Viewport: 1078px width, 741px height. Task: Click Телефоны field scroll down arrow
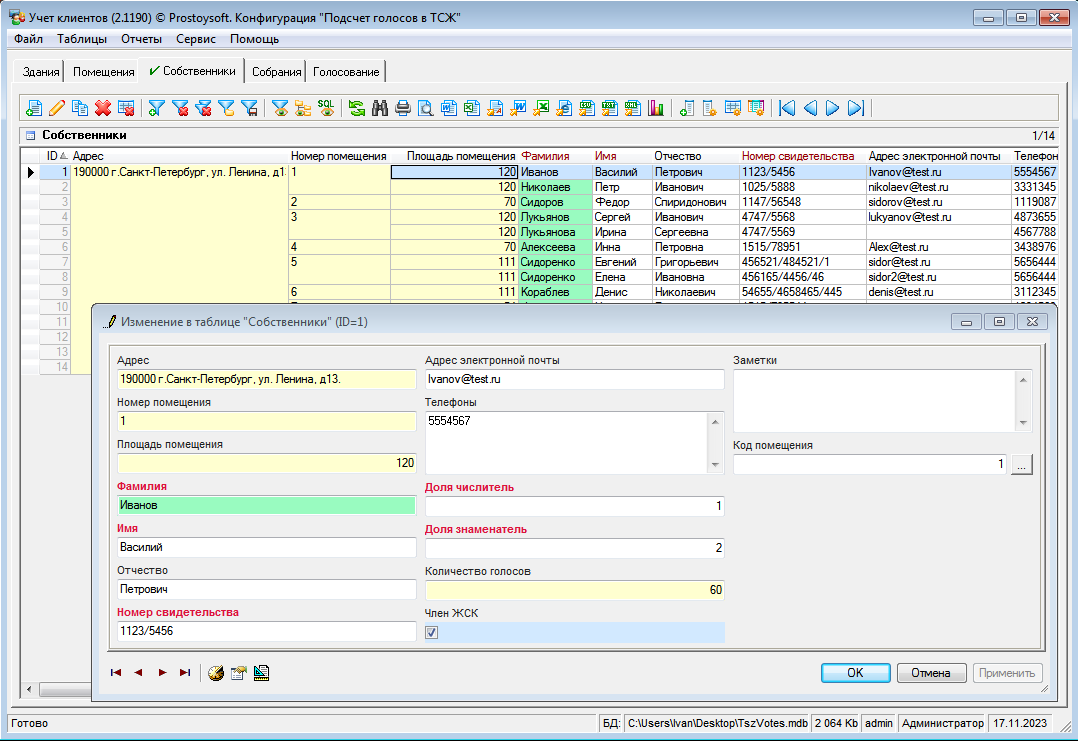click(x=715, y=465)
